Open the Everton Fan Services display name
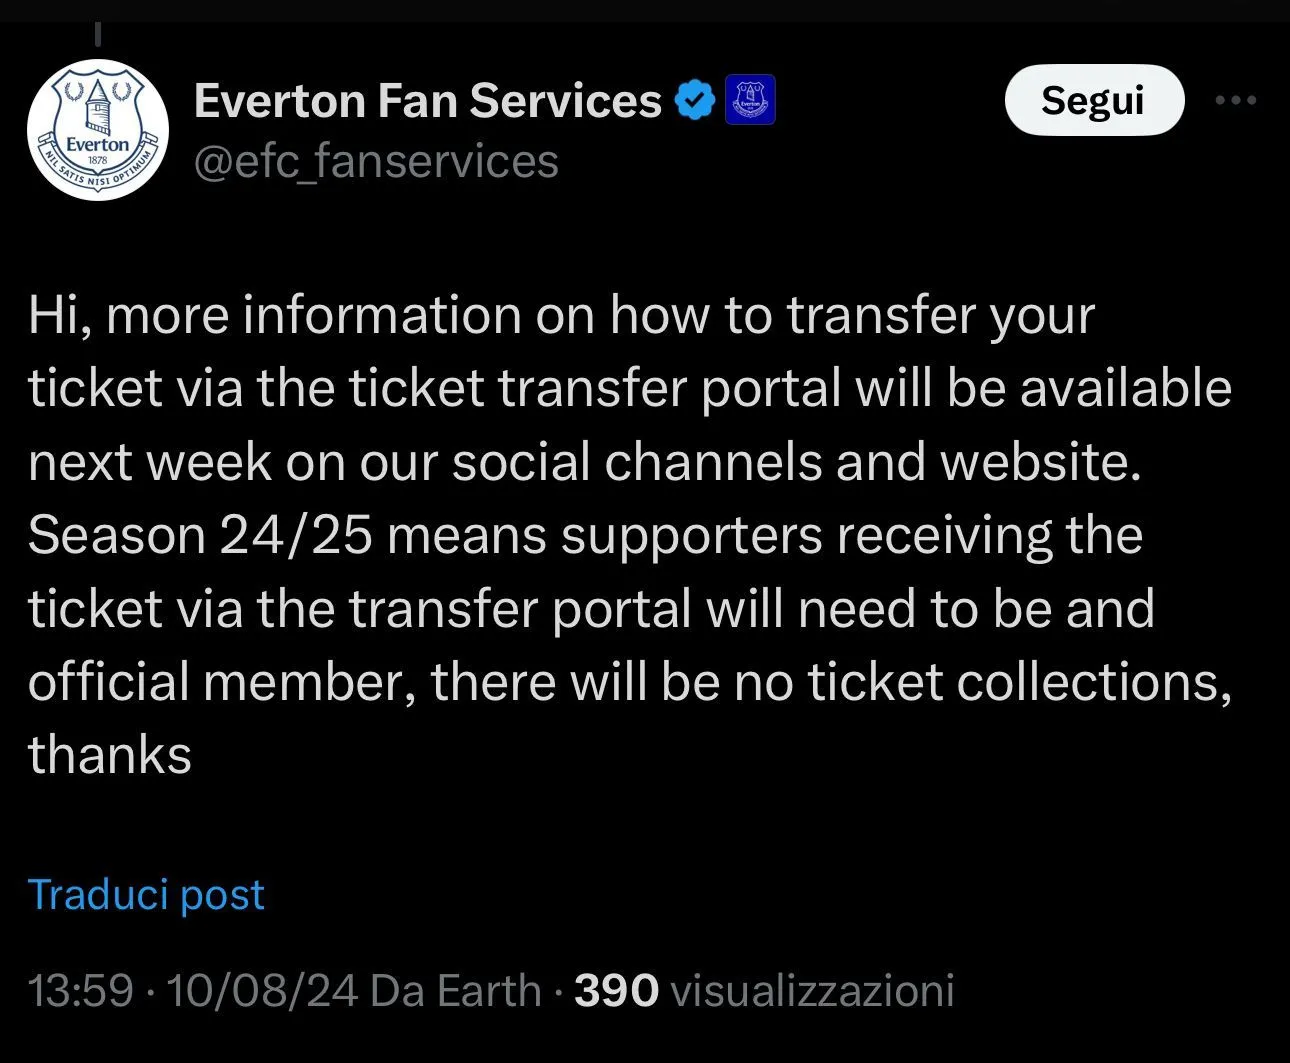 (427, 101)
